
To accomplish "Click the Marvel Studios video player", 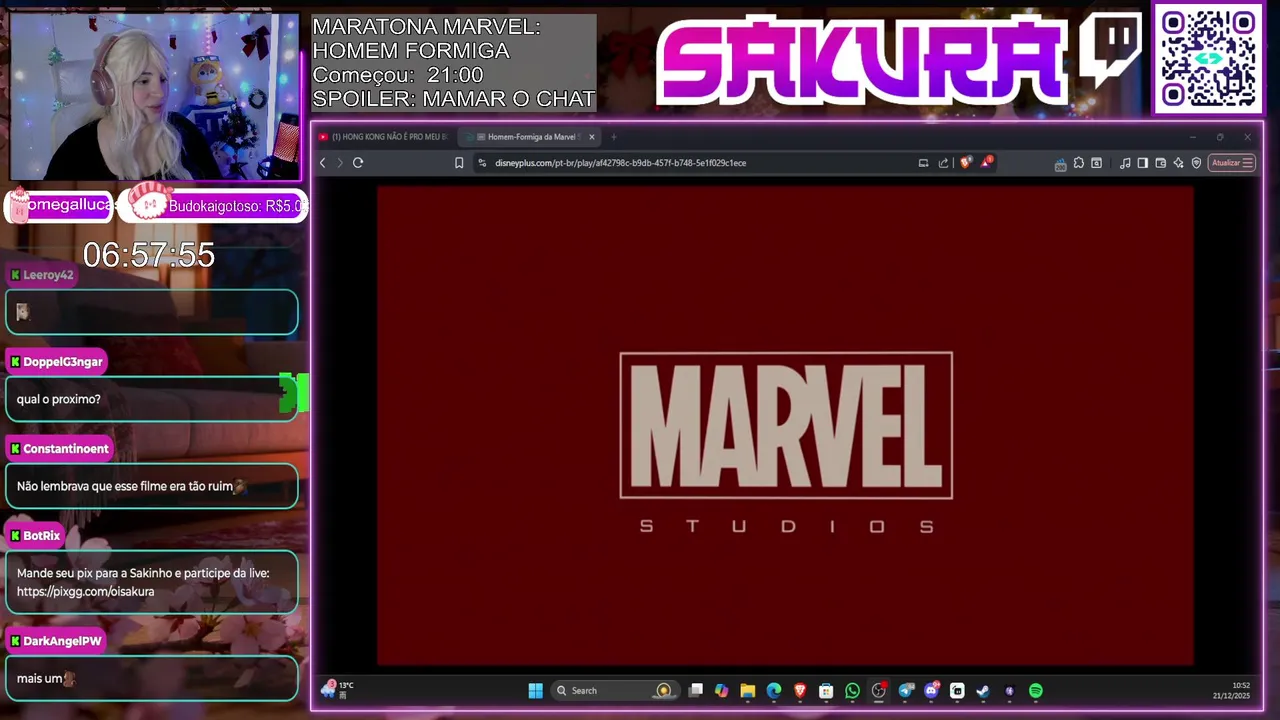I will (x=785, y=425).
